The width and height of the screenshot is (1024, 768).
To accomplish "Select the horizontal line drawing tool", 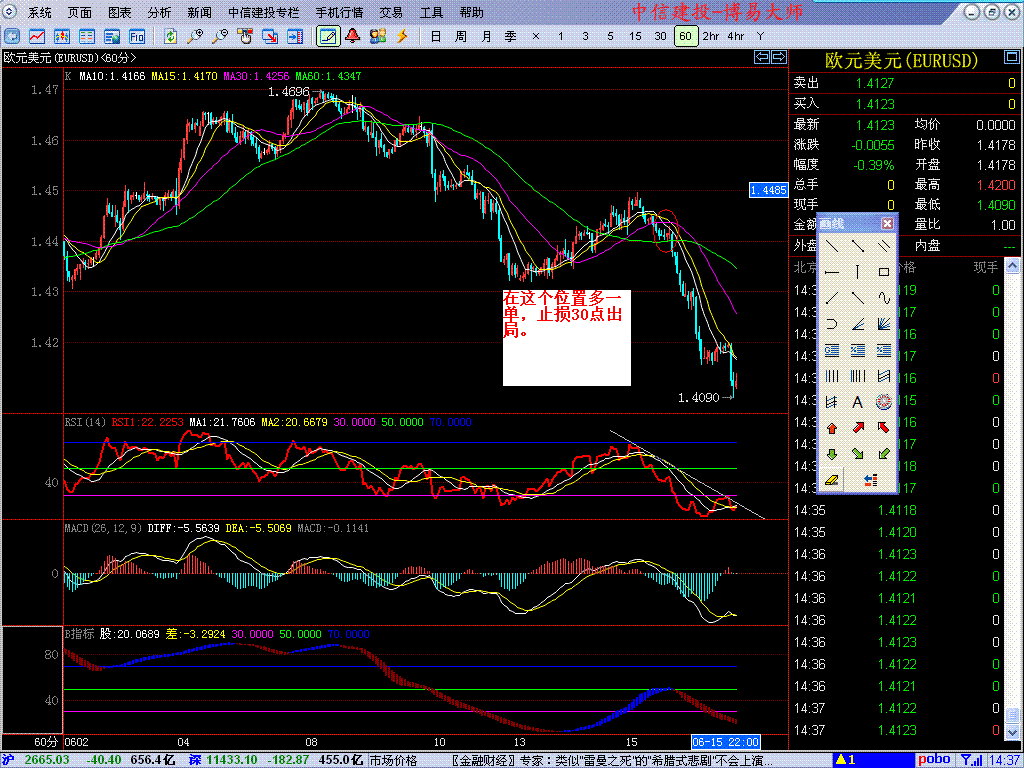I will [832, 272].
